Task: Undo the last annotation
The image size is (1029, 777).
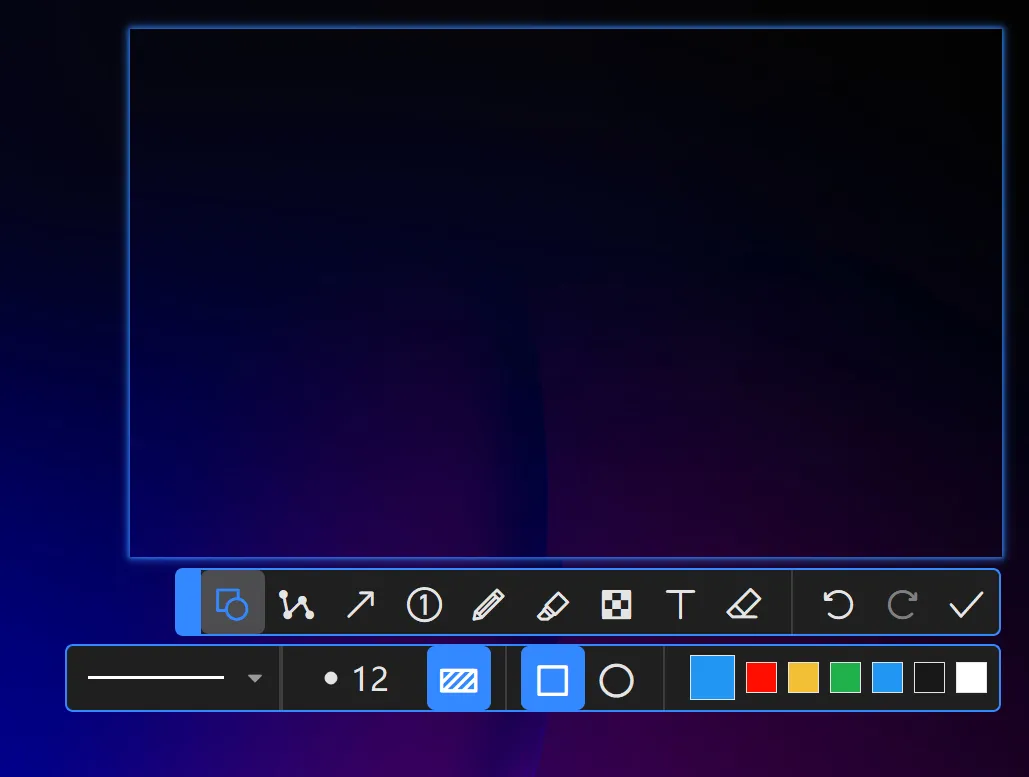Action: (838, 604)
